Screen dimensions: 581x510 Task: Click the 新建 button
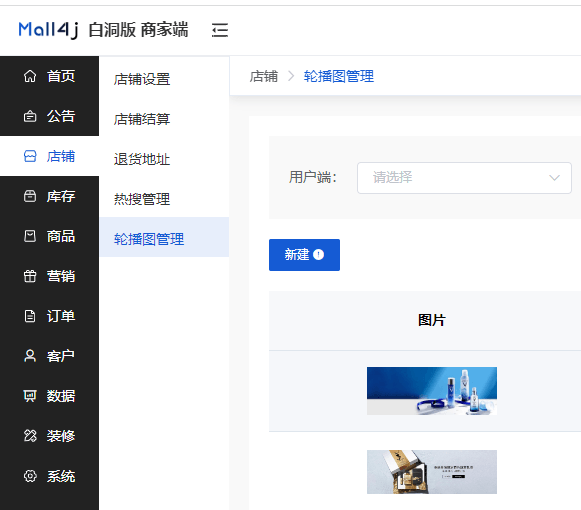(x=304, y=255)
